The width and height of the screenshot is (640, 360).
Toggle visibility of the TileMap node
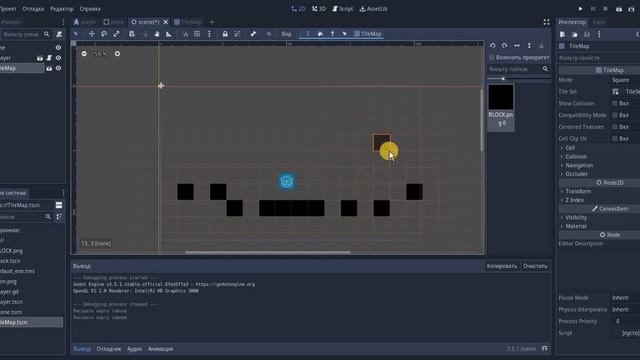58,68
